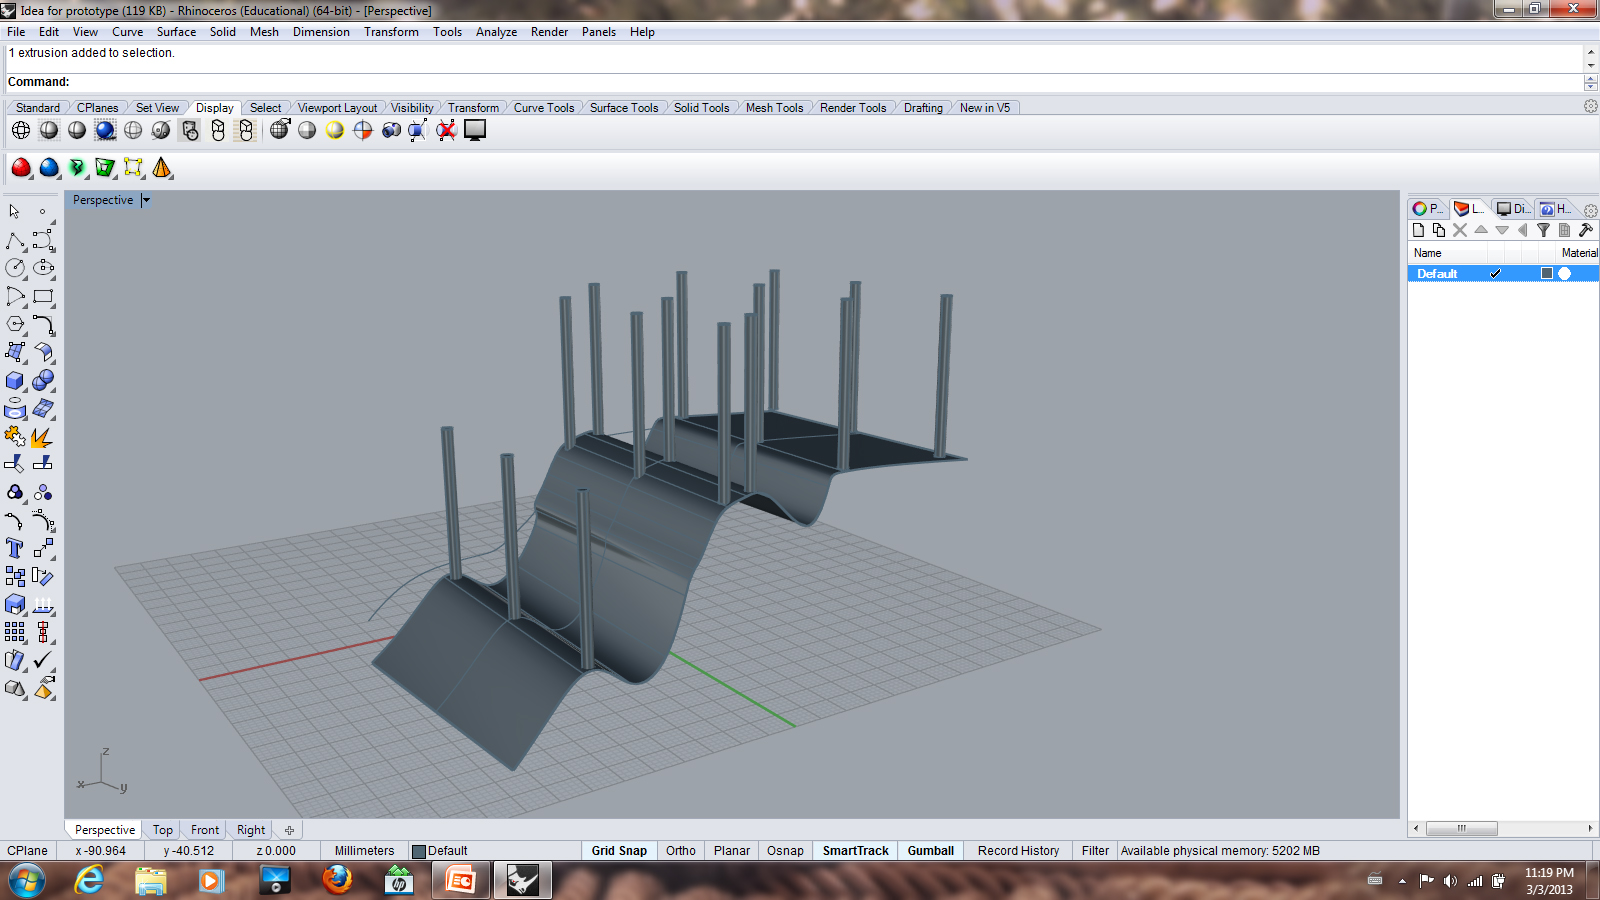Click the layer tools hammer icon
1600x900 pixels.
(1585, 230)
